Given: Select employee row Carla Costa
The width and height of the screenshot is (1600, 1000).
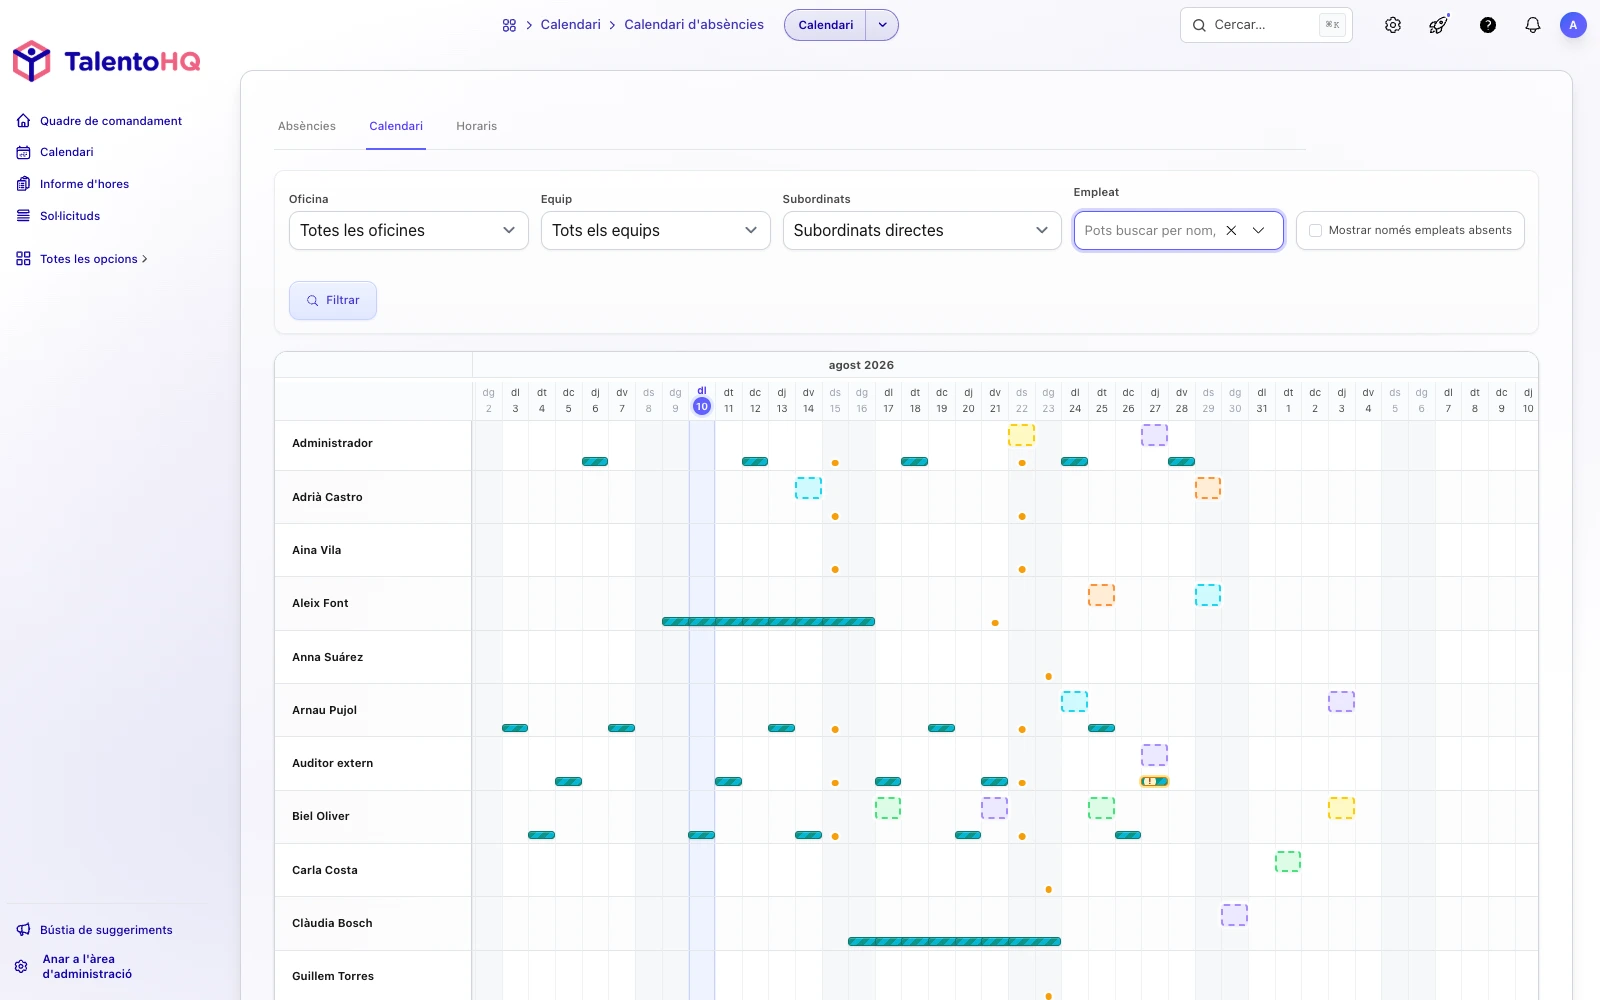Looking at the screenshot, I should click(324, 870).
